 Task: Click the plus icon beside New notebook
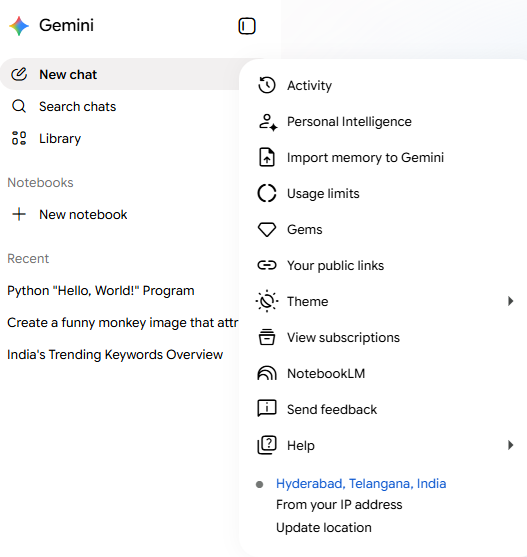(19, 214)
